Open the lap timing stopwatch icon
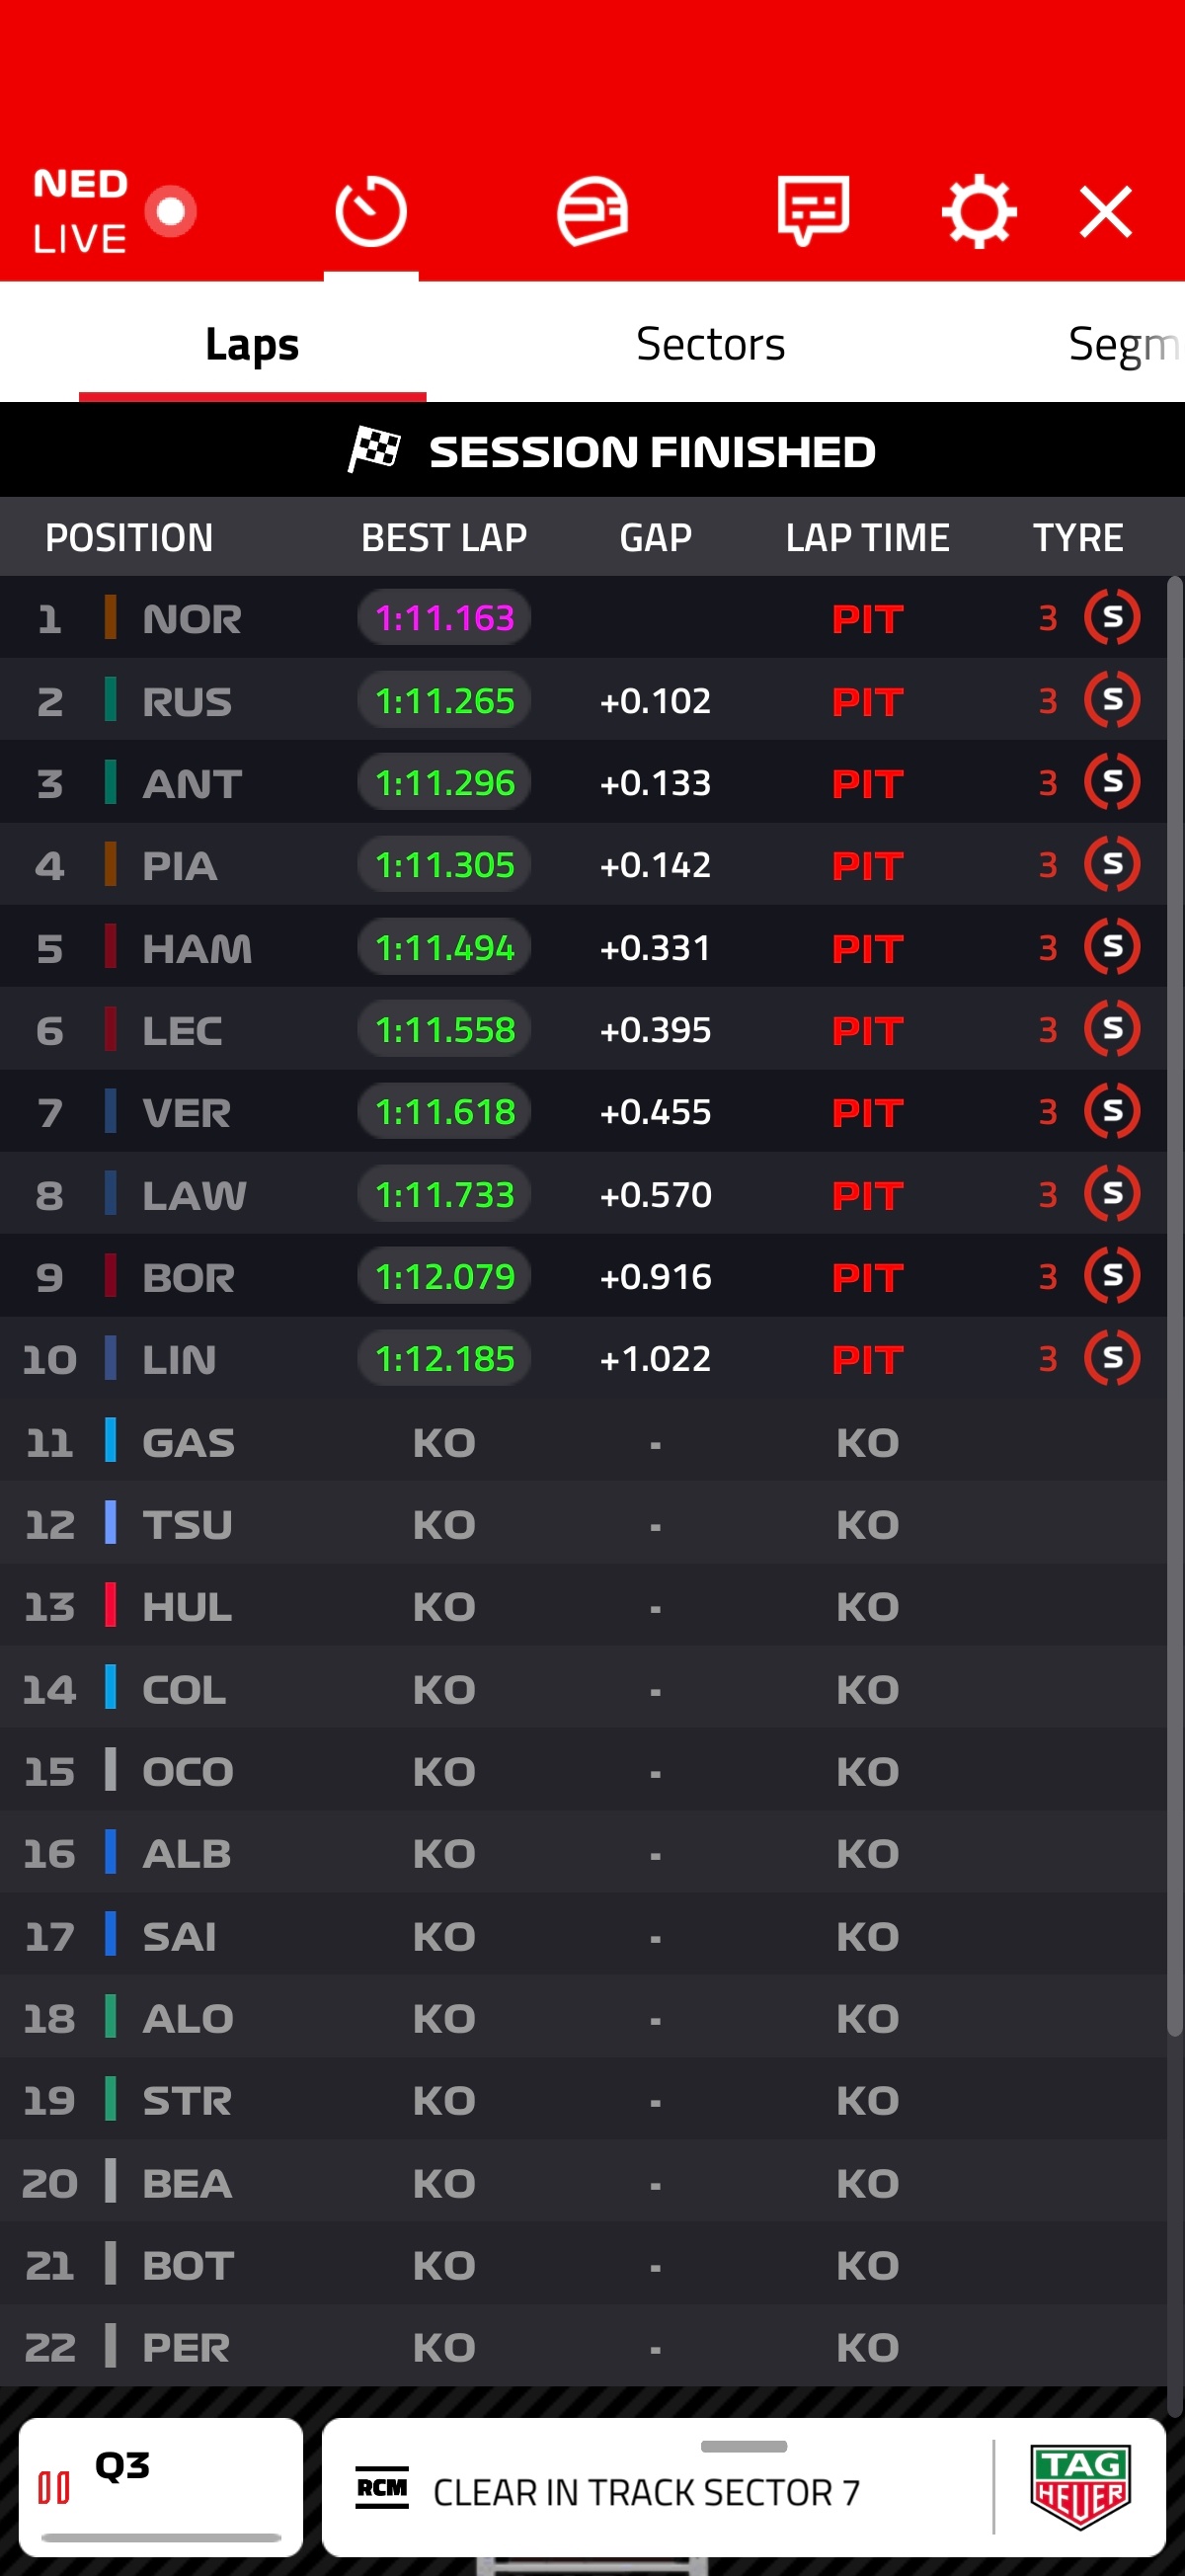1185x2576 pixels. (x=371, y=211)
